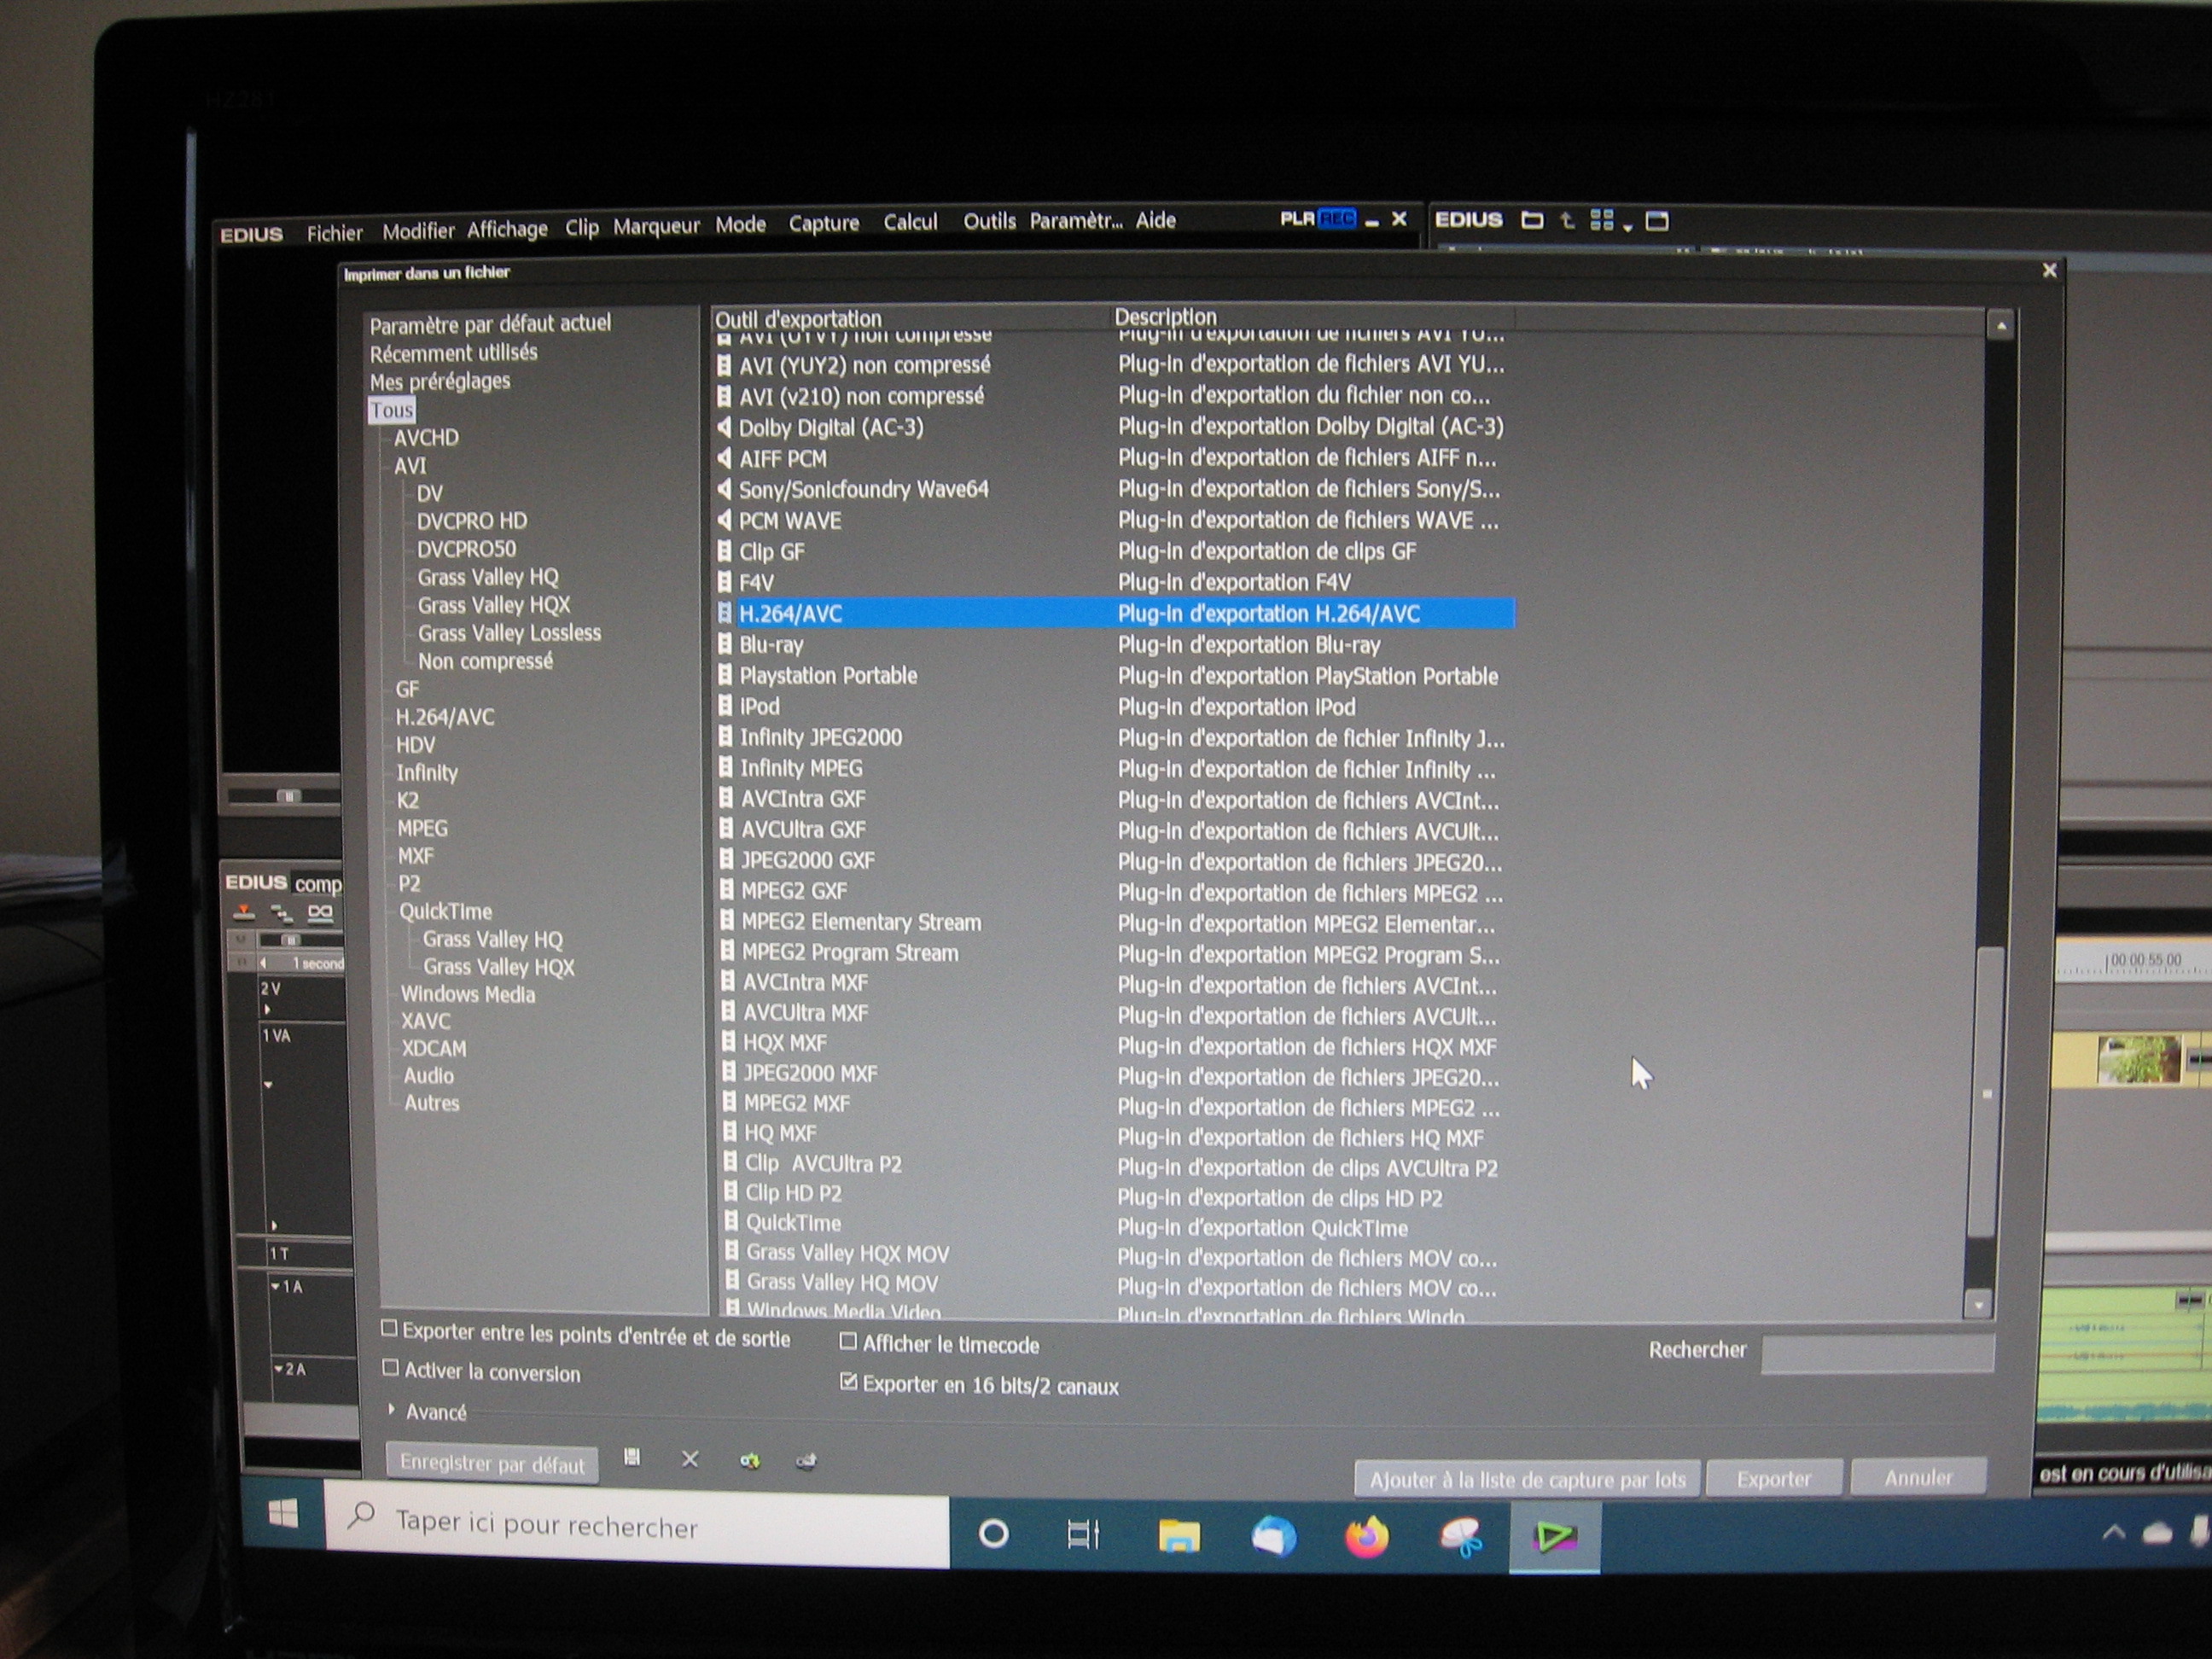2212x1659 pixels.
Task: Open the Fichier menu
Action: click(334, 233)
